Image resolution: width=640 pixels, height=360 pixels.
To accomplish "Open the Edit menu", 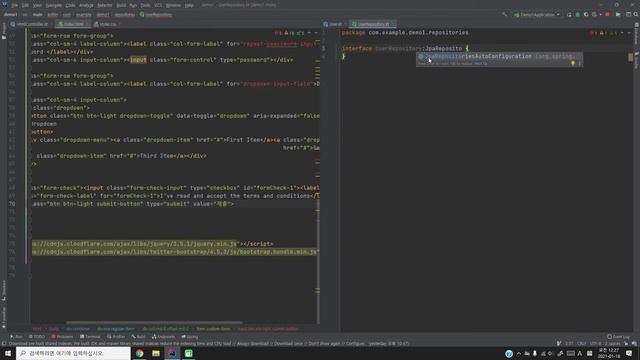I will (25, 5).
